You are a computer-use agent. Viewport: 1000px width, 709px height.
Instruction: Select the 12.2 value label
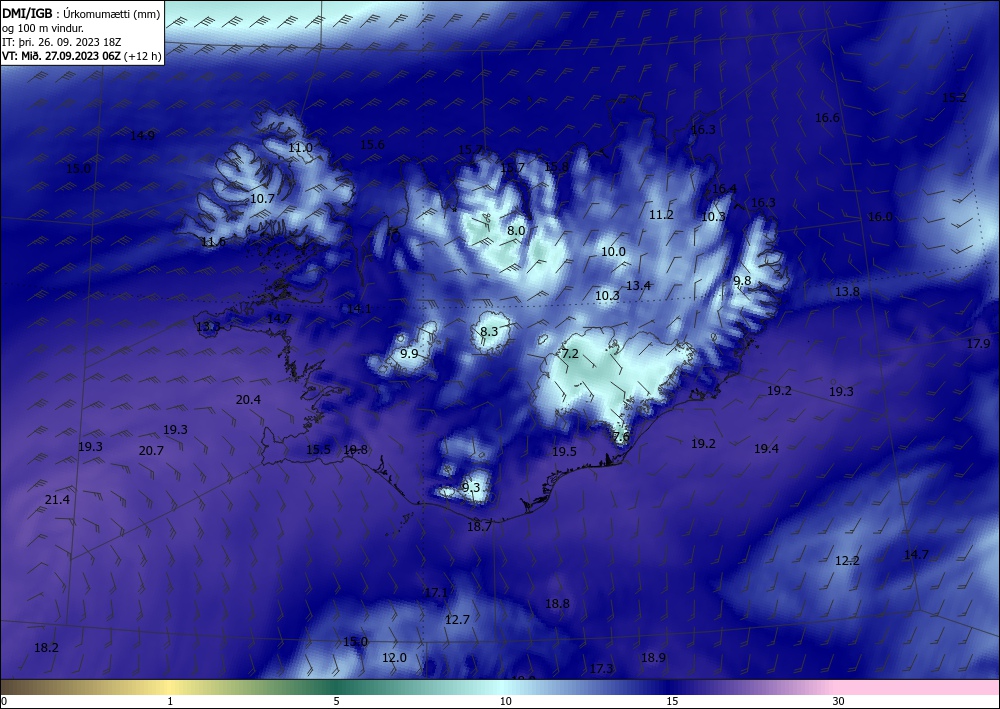point(848,560)
